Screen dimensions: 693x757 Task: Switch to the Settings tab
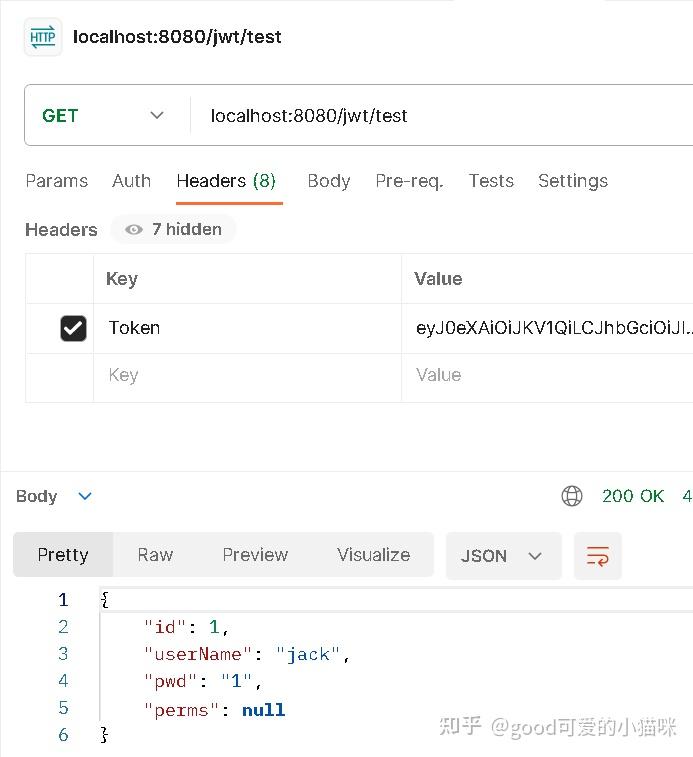point(573,181)
